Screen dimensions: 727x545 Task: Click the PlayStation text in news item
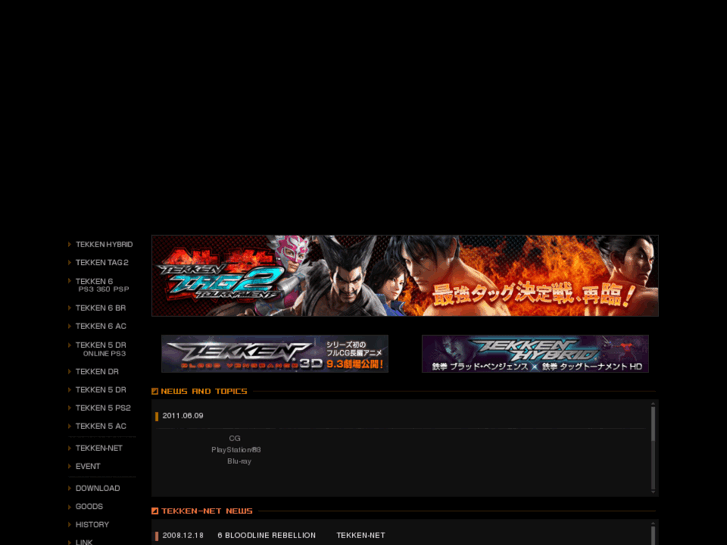(x=236, y=450)
